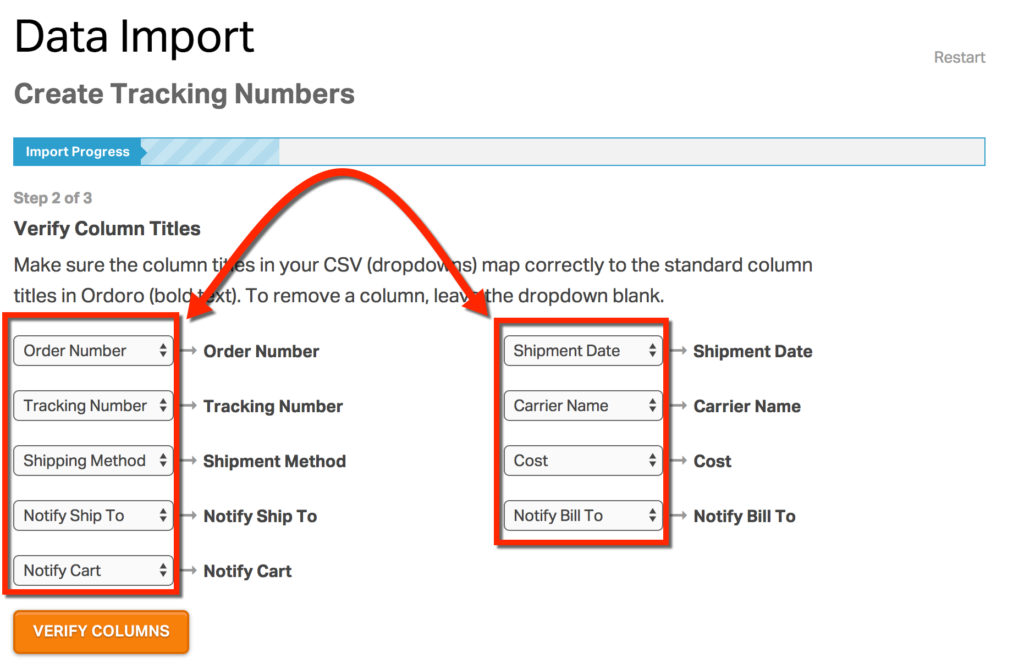This screenshot has width=1024, height=665.
Task: Select the bold Carrier Name label
Action: click(746, 406)
